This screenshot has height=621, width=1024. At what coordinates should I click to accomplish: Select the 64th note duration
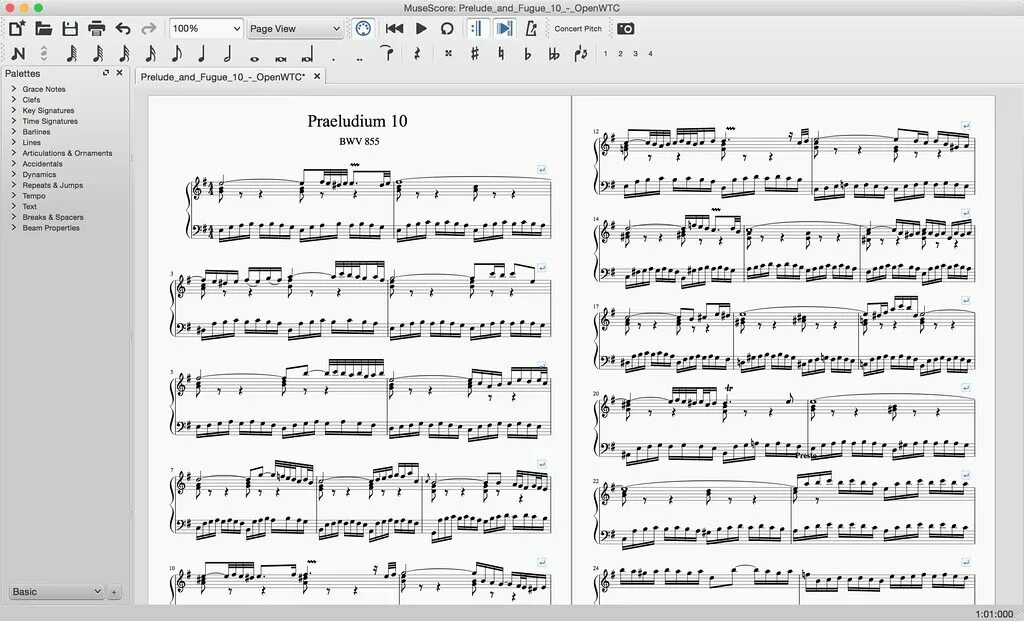click(98, 54)
